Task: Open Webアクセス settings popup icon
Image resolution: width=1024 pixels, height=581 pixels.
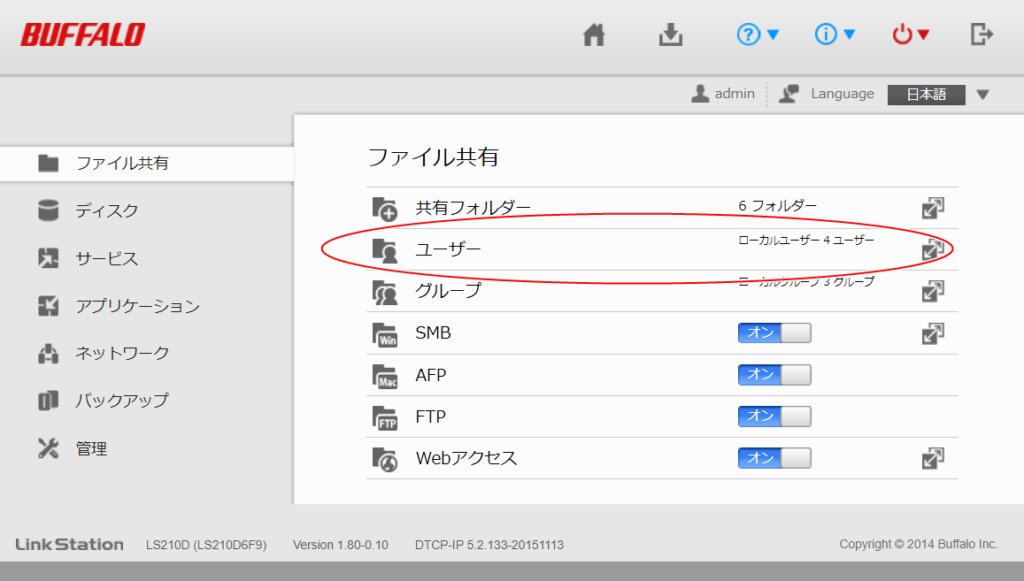Action: point(932,458)
